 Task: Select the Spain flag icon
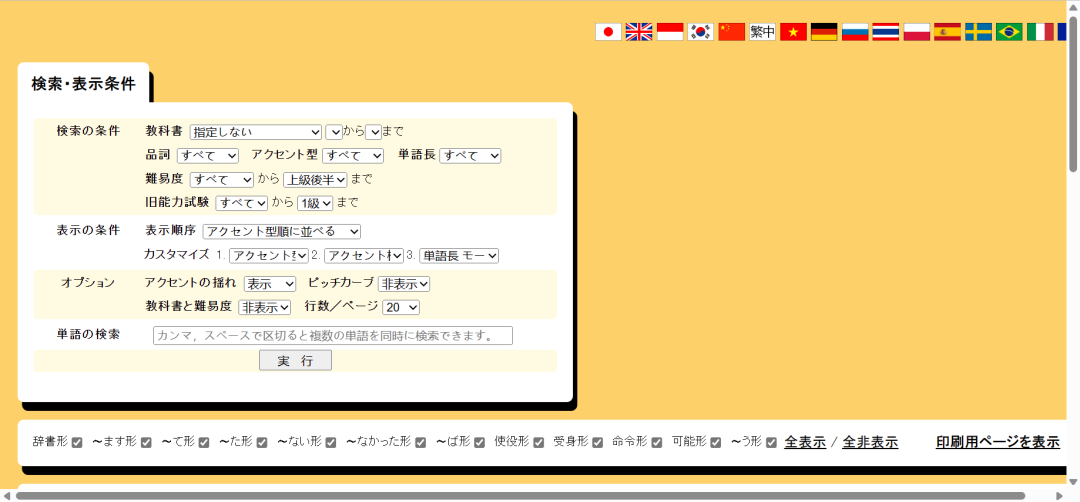(x=947, y=32)
